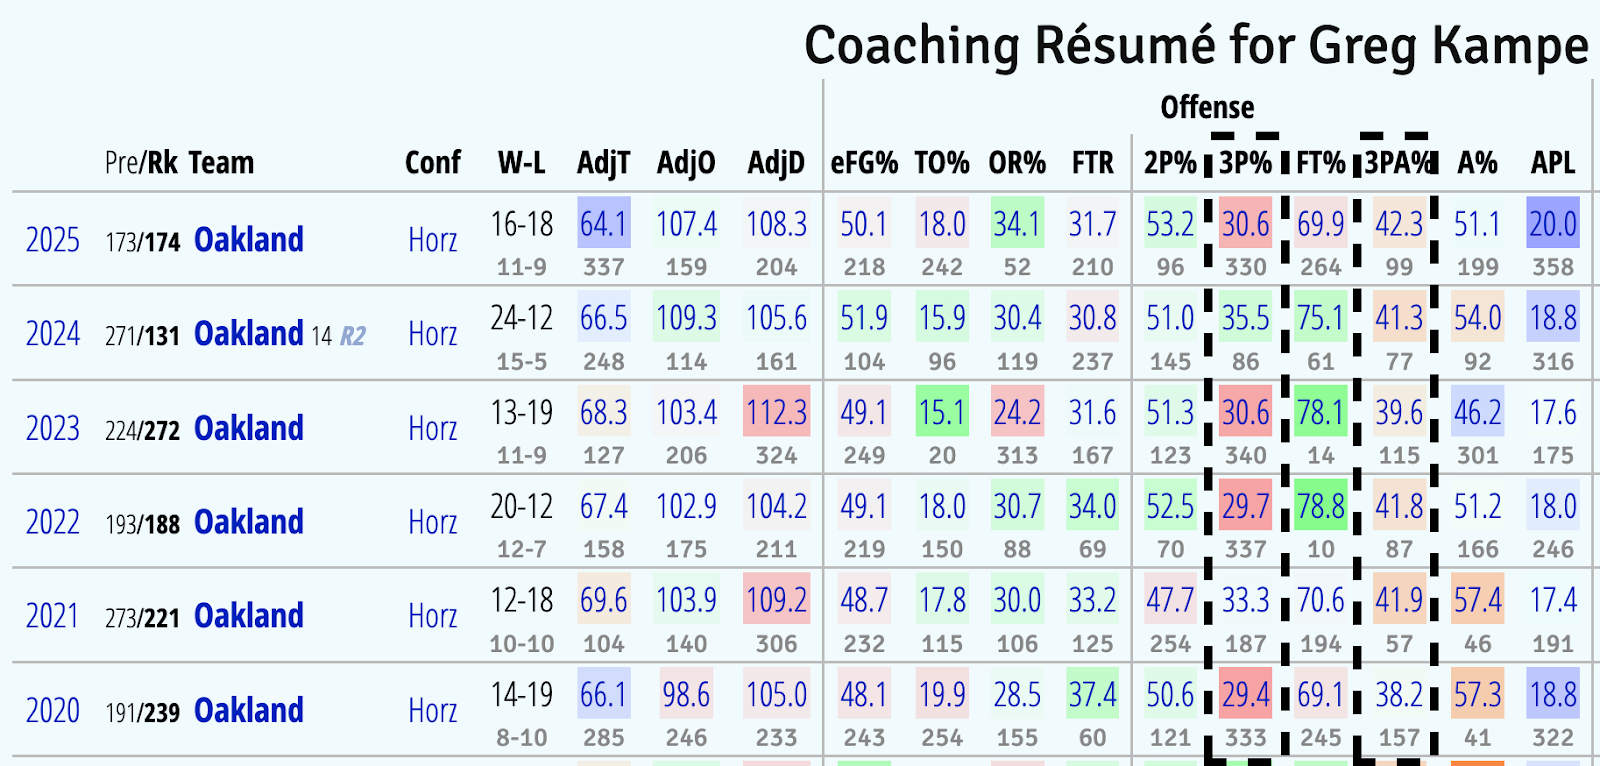Click the TO% column header
The height and width of the screenshot is (766, 1600).
tap(941, 163)
